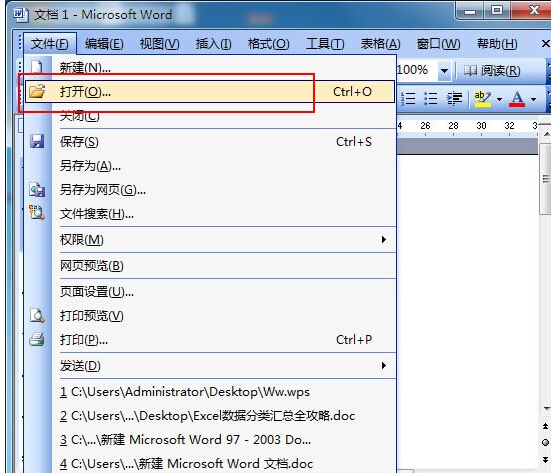551x473 pixels.
Task: Open recent file Desktop\Ww.wps
Action: point(185,392)
